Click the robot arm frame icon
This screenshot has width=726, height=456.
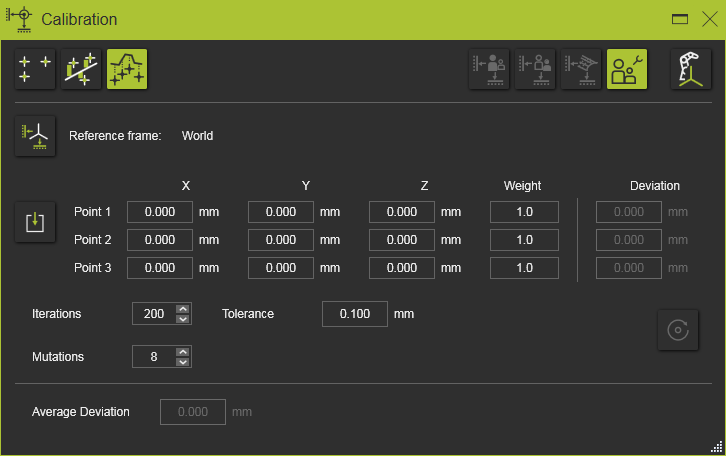690,69
